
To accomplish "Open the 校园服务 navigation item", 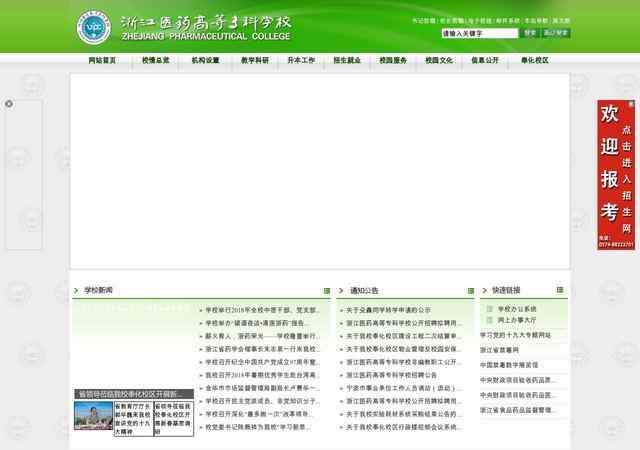I will pos(393,60).
